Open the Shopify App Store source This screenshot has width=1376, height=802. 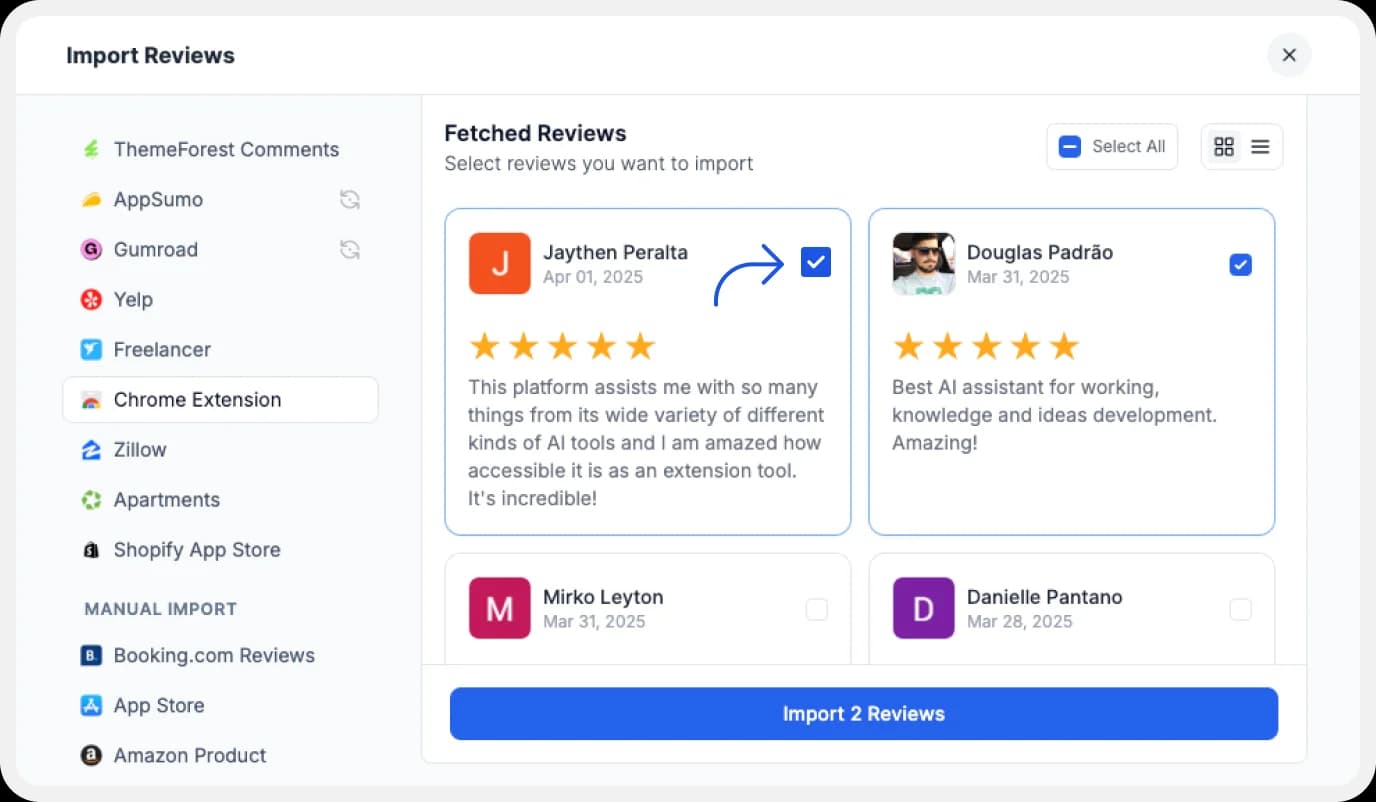point(196,549)
